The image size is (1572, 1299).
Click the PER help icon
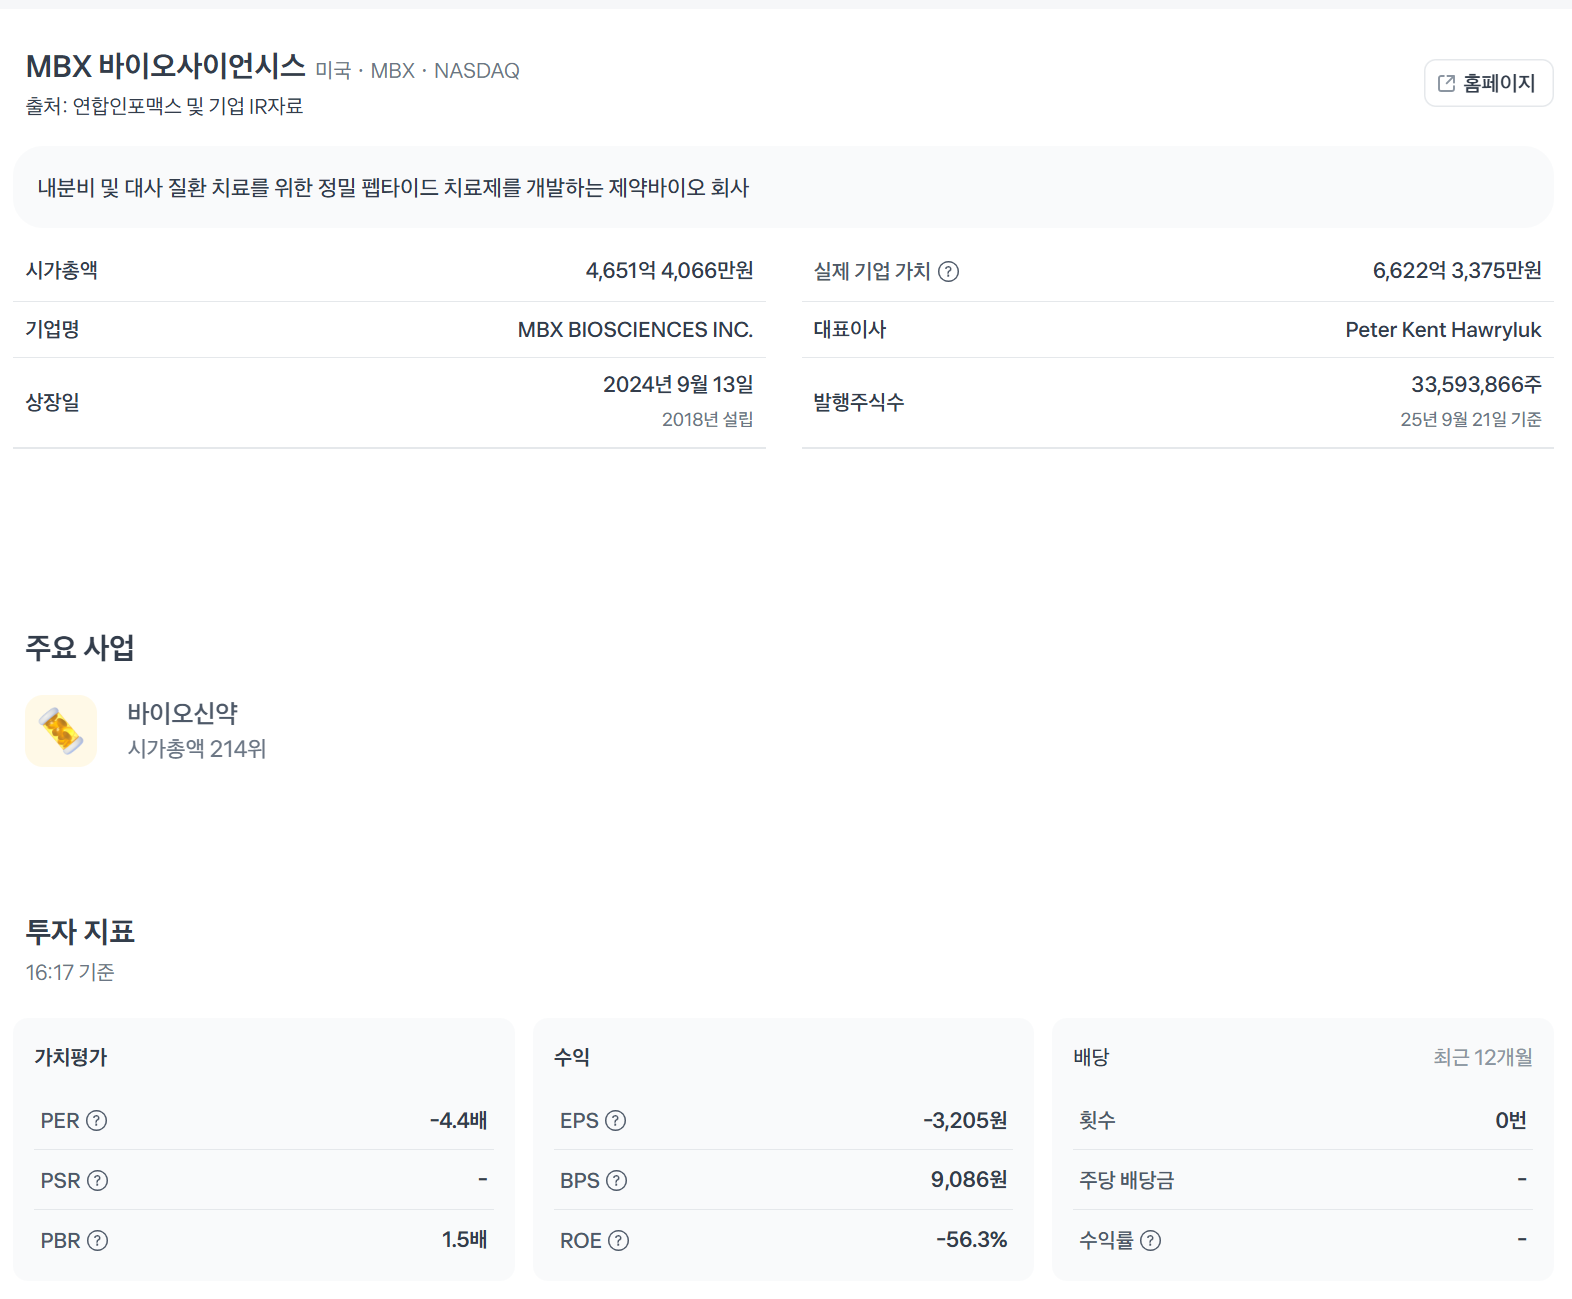(97, 1120)
